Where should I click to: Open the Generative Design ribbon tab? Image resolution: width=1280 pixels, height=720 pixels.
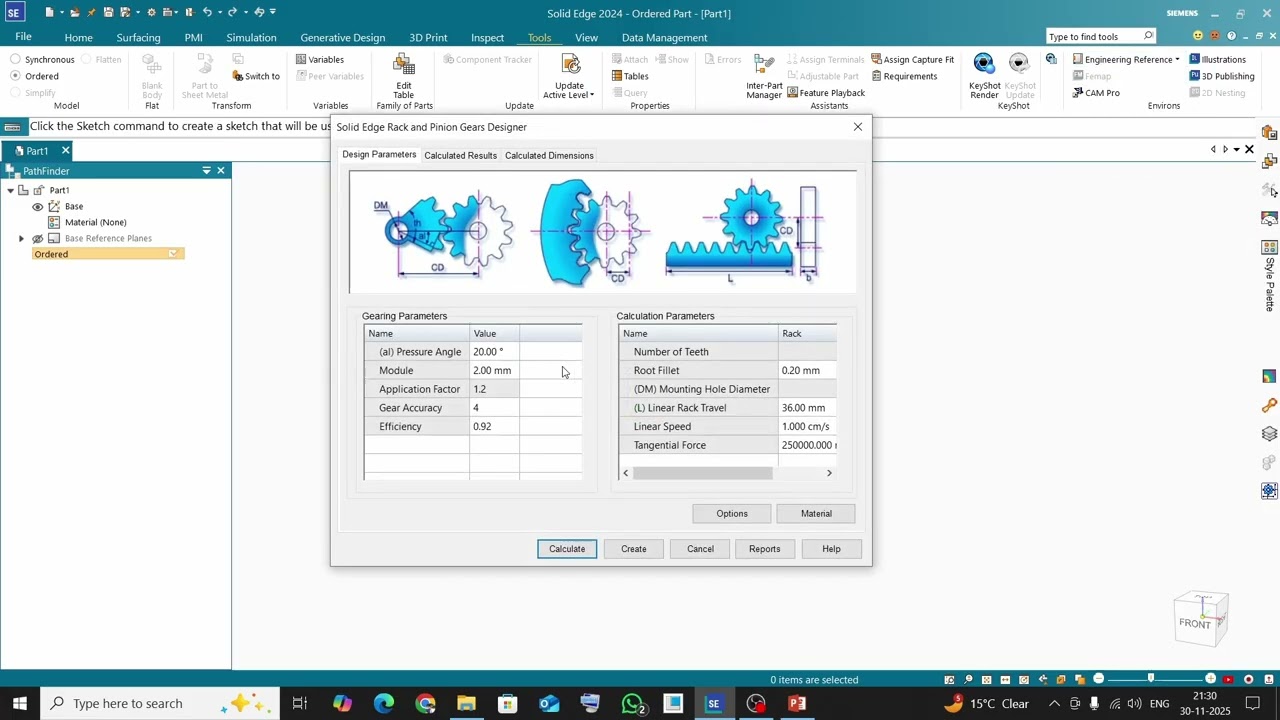[343, 37]
